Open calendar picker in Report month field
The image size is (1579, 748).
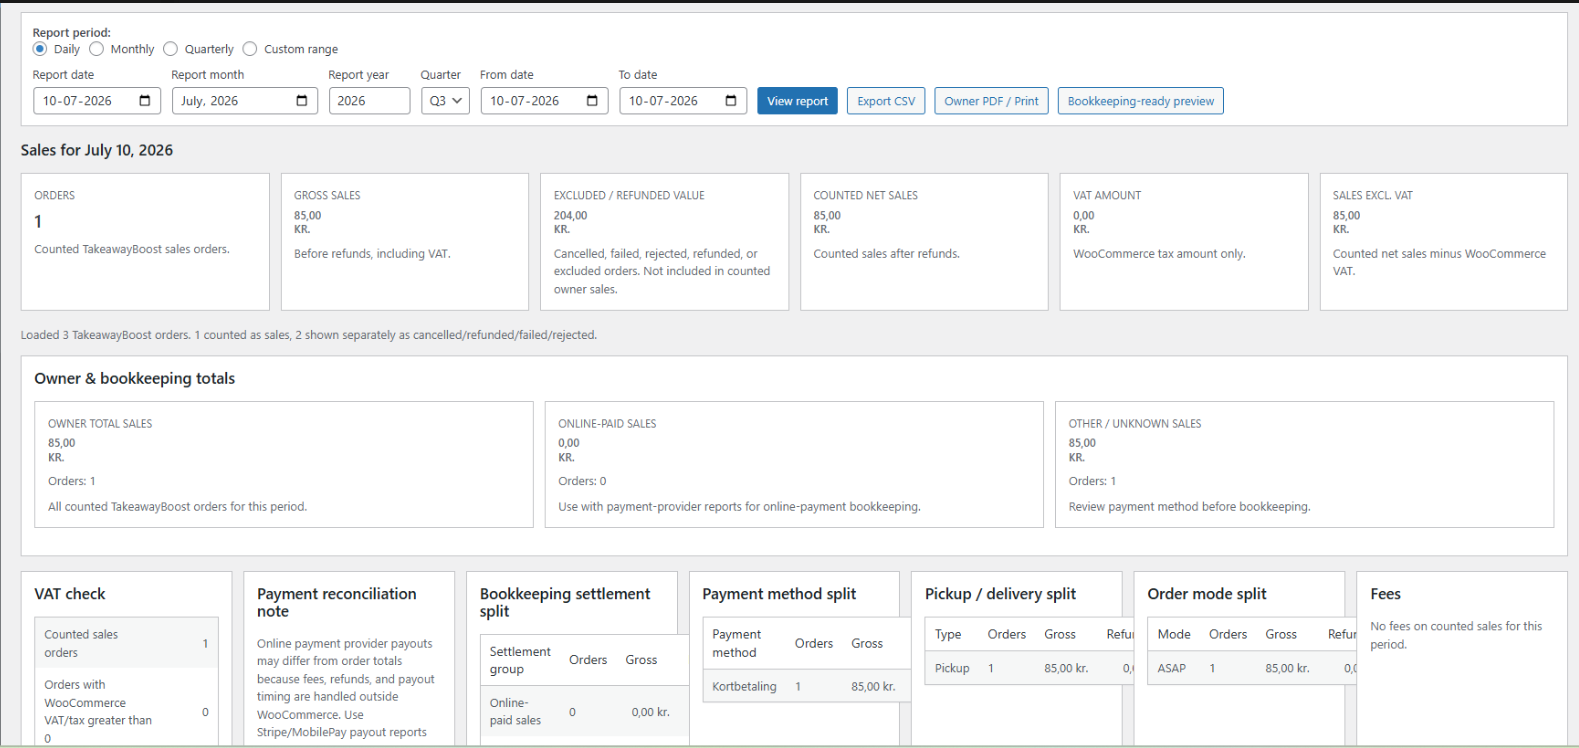[302, 101]
